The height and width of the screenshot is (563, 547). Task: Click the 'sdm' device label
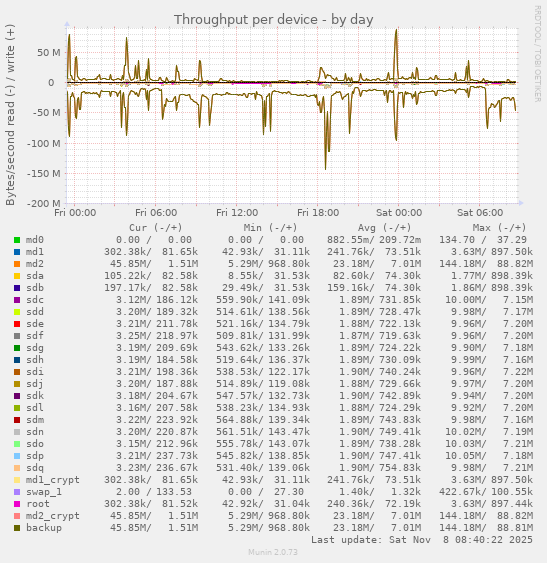pyautogui.click(x=35, y=420)
